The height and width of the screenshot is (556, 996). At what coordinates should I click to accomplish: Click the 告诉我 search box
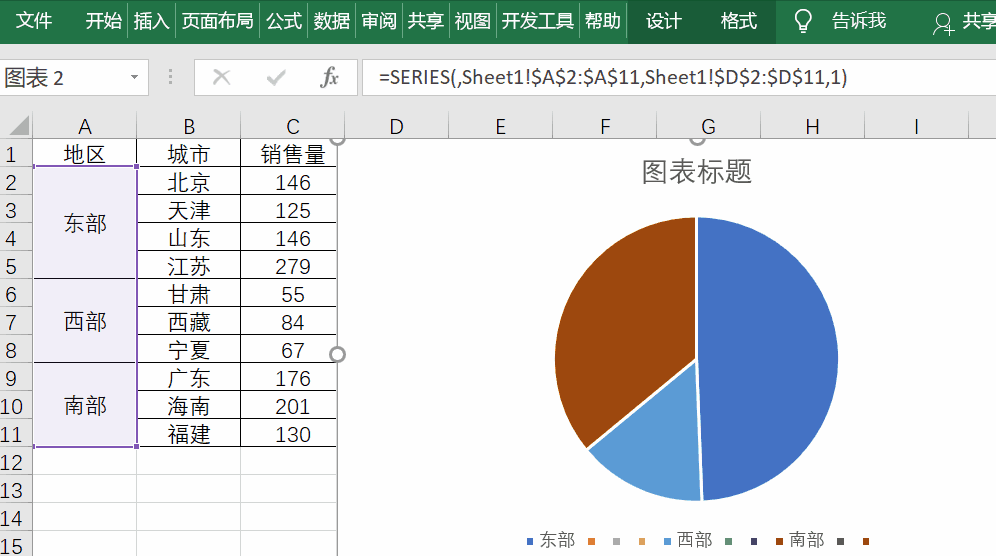coord(859,21)
